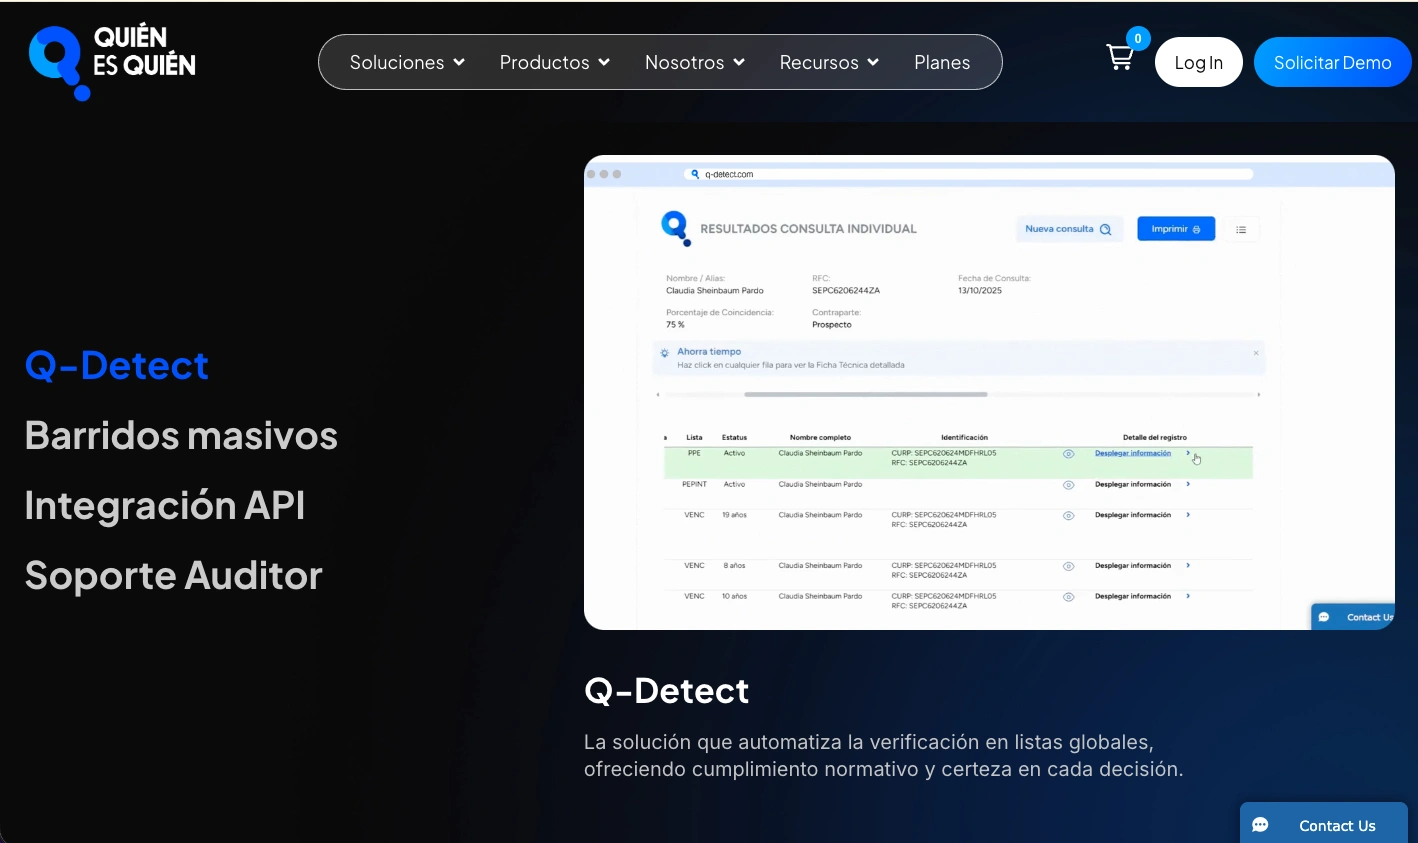The height and width of the screenshot is (843, 1418).
Task: Click the Identificación column header
Action: (964, 437)
